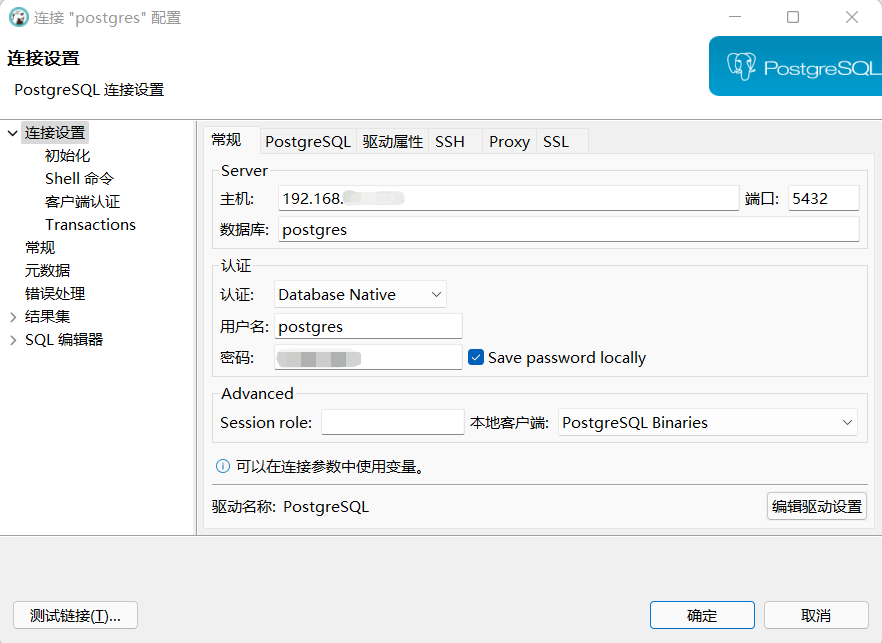
Task: Expand the SQL 编辑器 tree node
Action: (x=12, y=340)
